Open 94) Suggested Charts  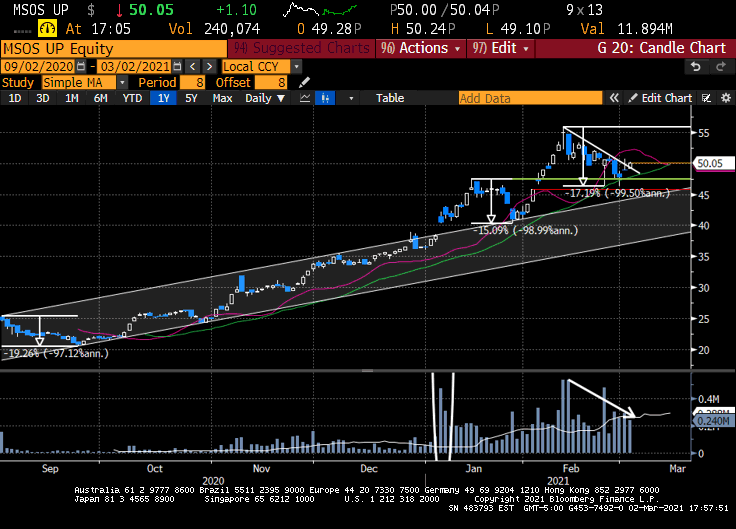(302, 48)
